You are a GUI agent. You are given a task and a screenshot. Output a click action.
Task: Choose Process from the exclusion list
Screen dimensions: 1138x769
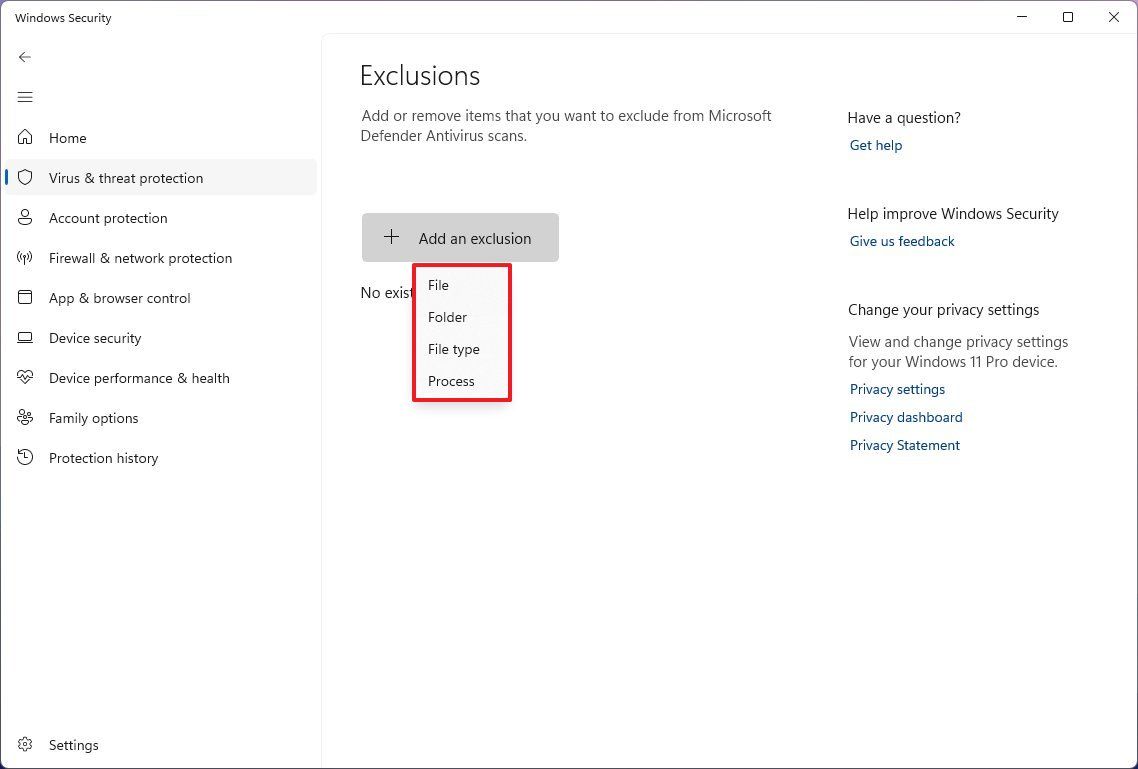[x=451, y=381]
